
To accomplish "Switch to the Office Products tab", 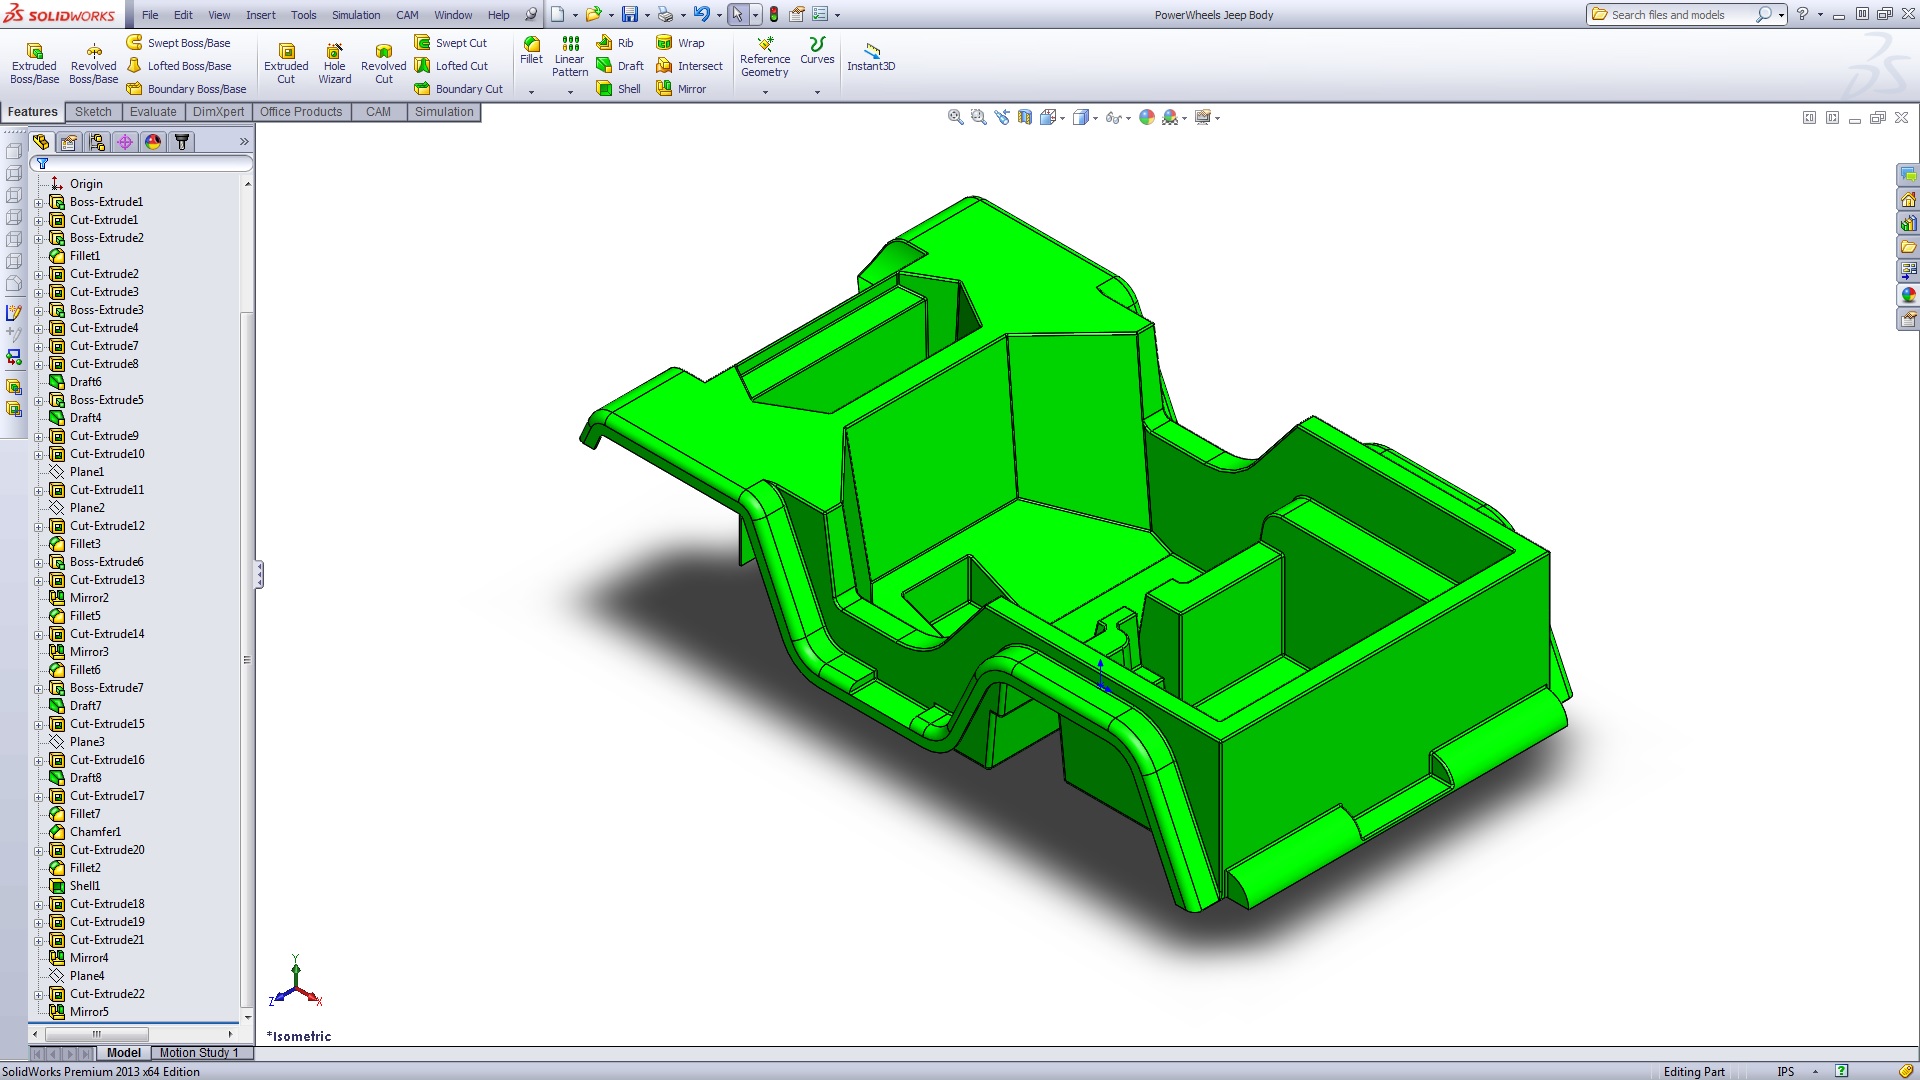I will (x=301, y=112).
